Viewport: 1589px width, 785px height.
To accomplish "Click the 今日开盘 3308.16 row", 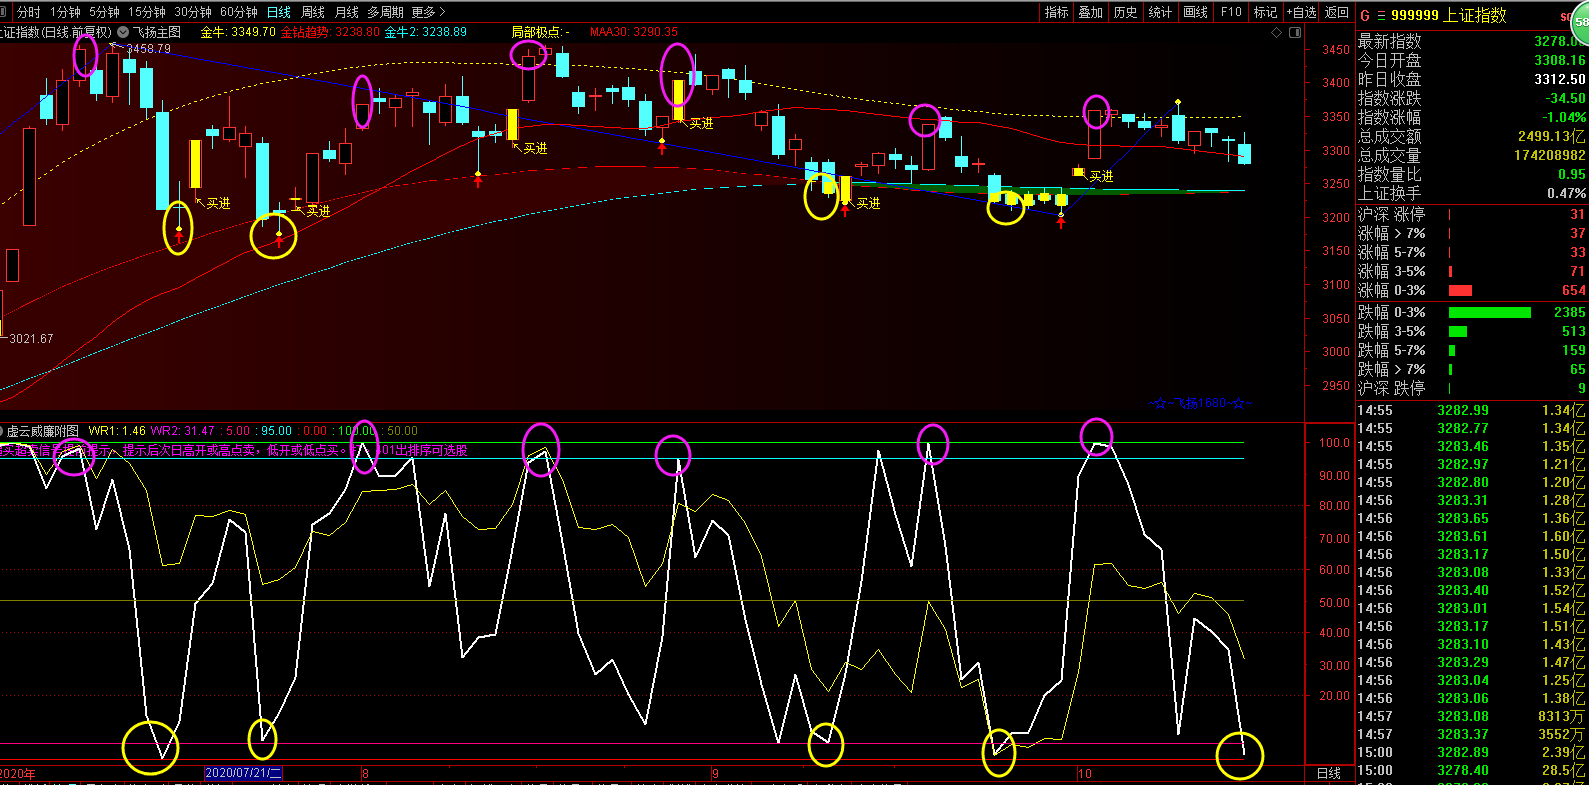I will click(1472, 60).
